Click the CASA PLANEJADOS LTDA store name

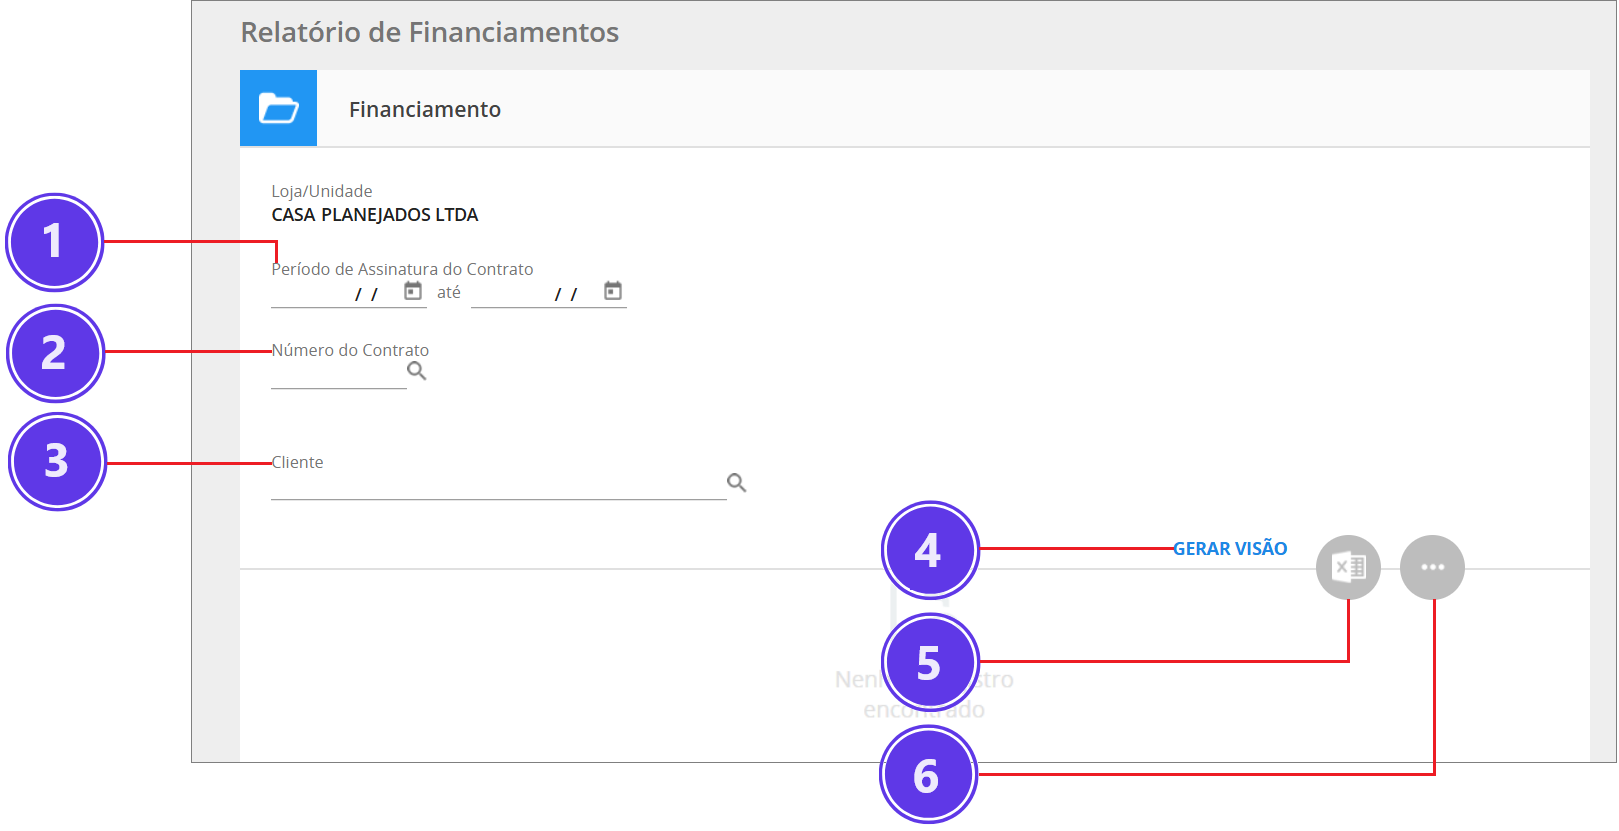[375, 215]
